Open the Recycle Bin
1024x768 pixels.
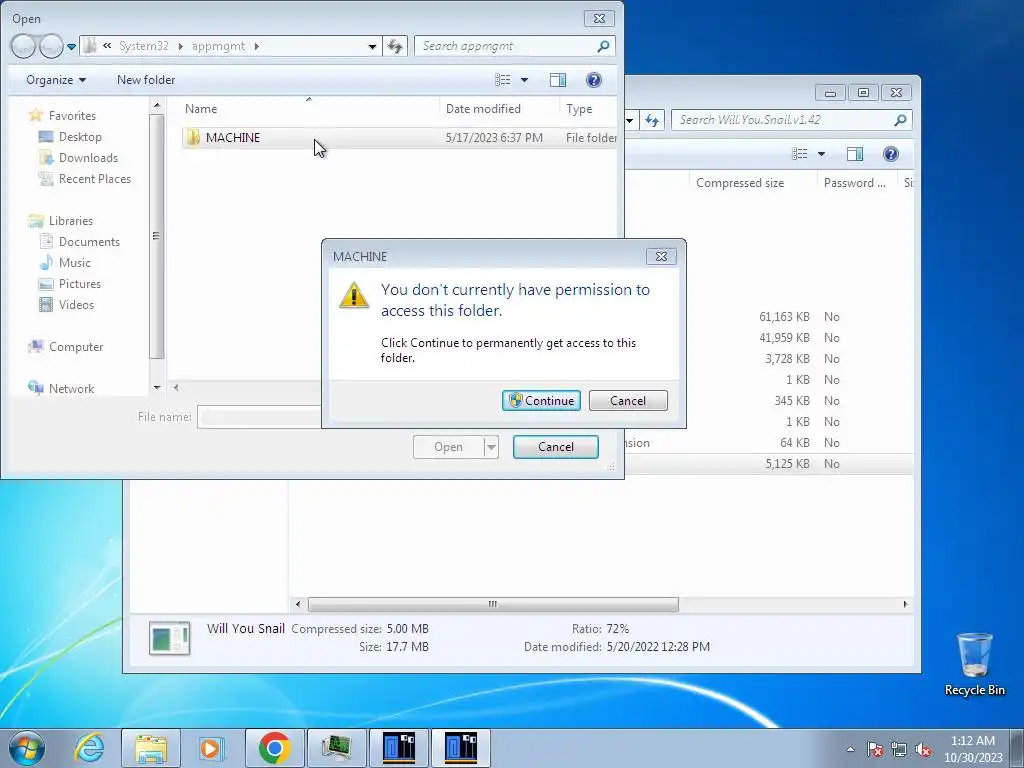(974, 664)
